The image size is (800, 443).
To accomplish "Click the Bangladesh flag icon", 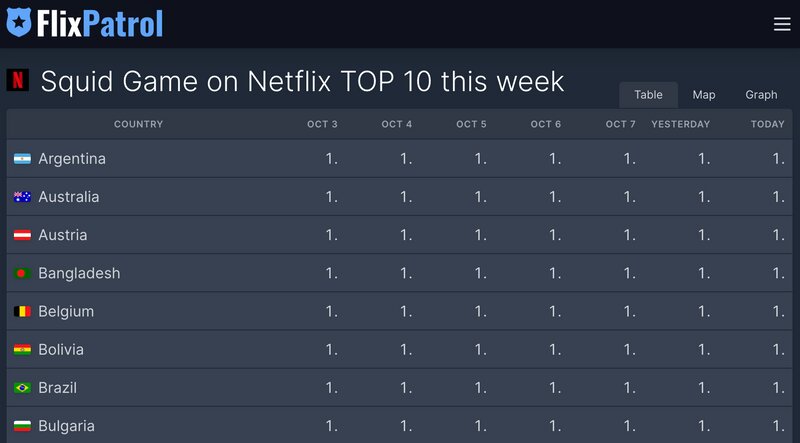I will pyautogui.click(x=22, y=274).
